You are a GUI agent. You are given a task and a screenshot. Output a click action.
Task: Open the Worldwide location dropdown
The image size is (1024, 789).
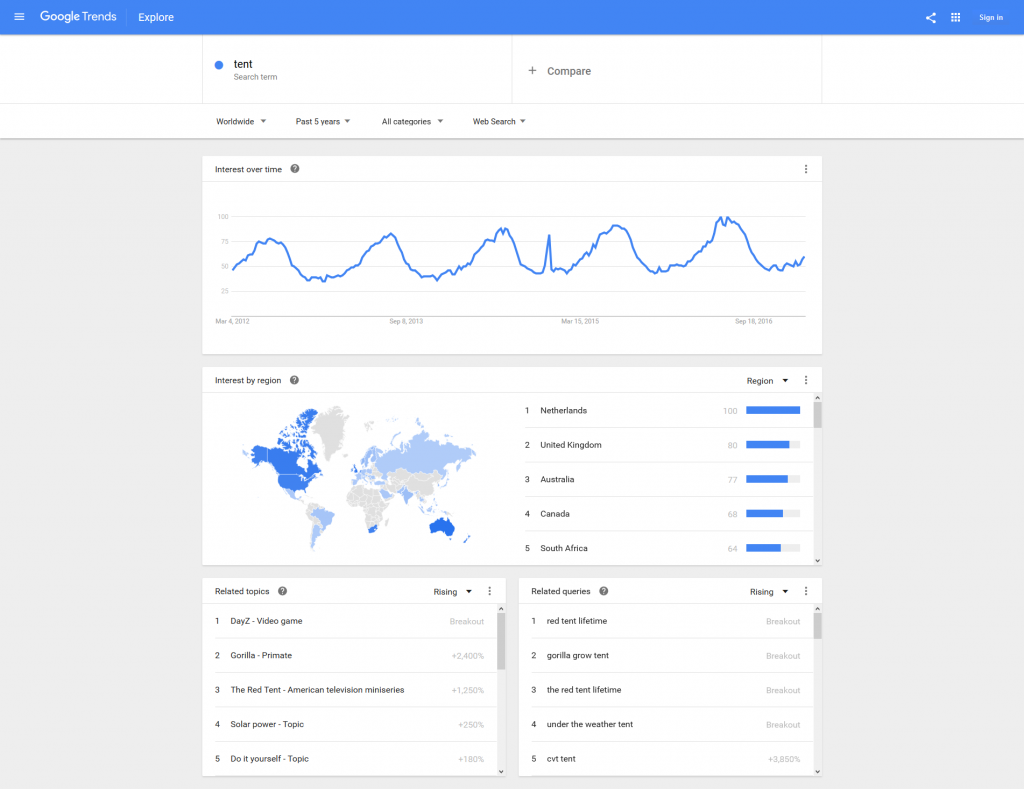pos(241,121)
